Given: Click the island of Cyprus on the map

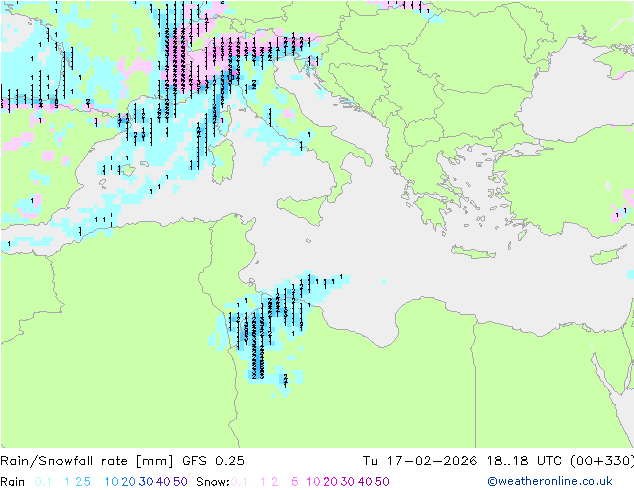Looking at the screenshot, I should 608,255.
